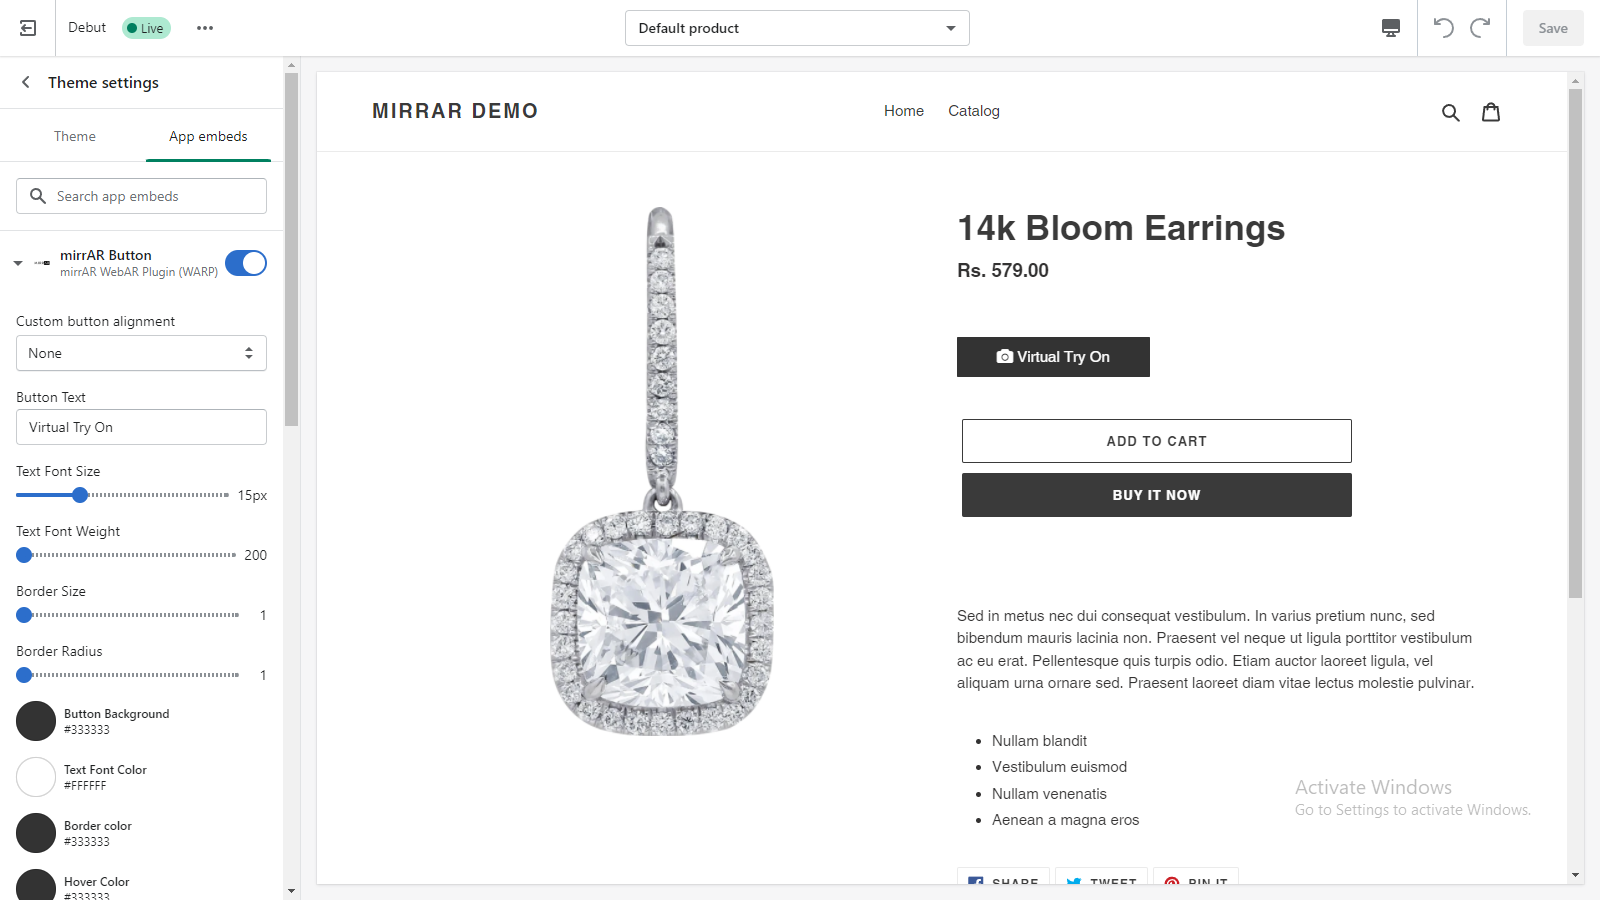Open the Catalog menu link
Screen dimensions: 1600x900
pyautogui.click(x=974, y=111)
